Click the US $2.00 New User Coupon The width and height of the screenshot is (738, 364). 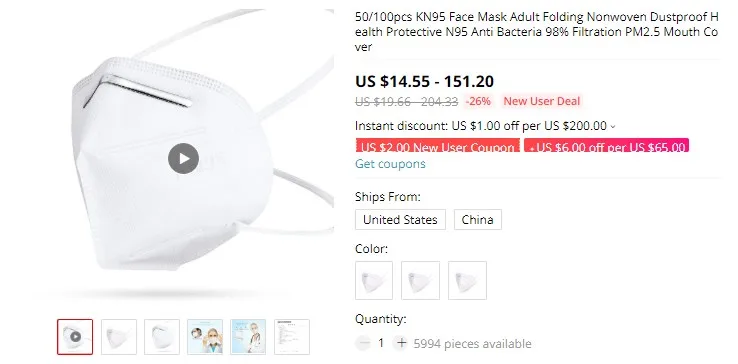point(438,145)
